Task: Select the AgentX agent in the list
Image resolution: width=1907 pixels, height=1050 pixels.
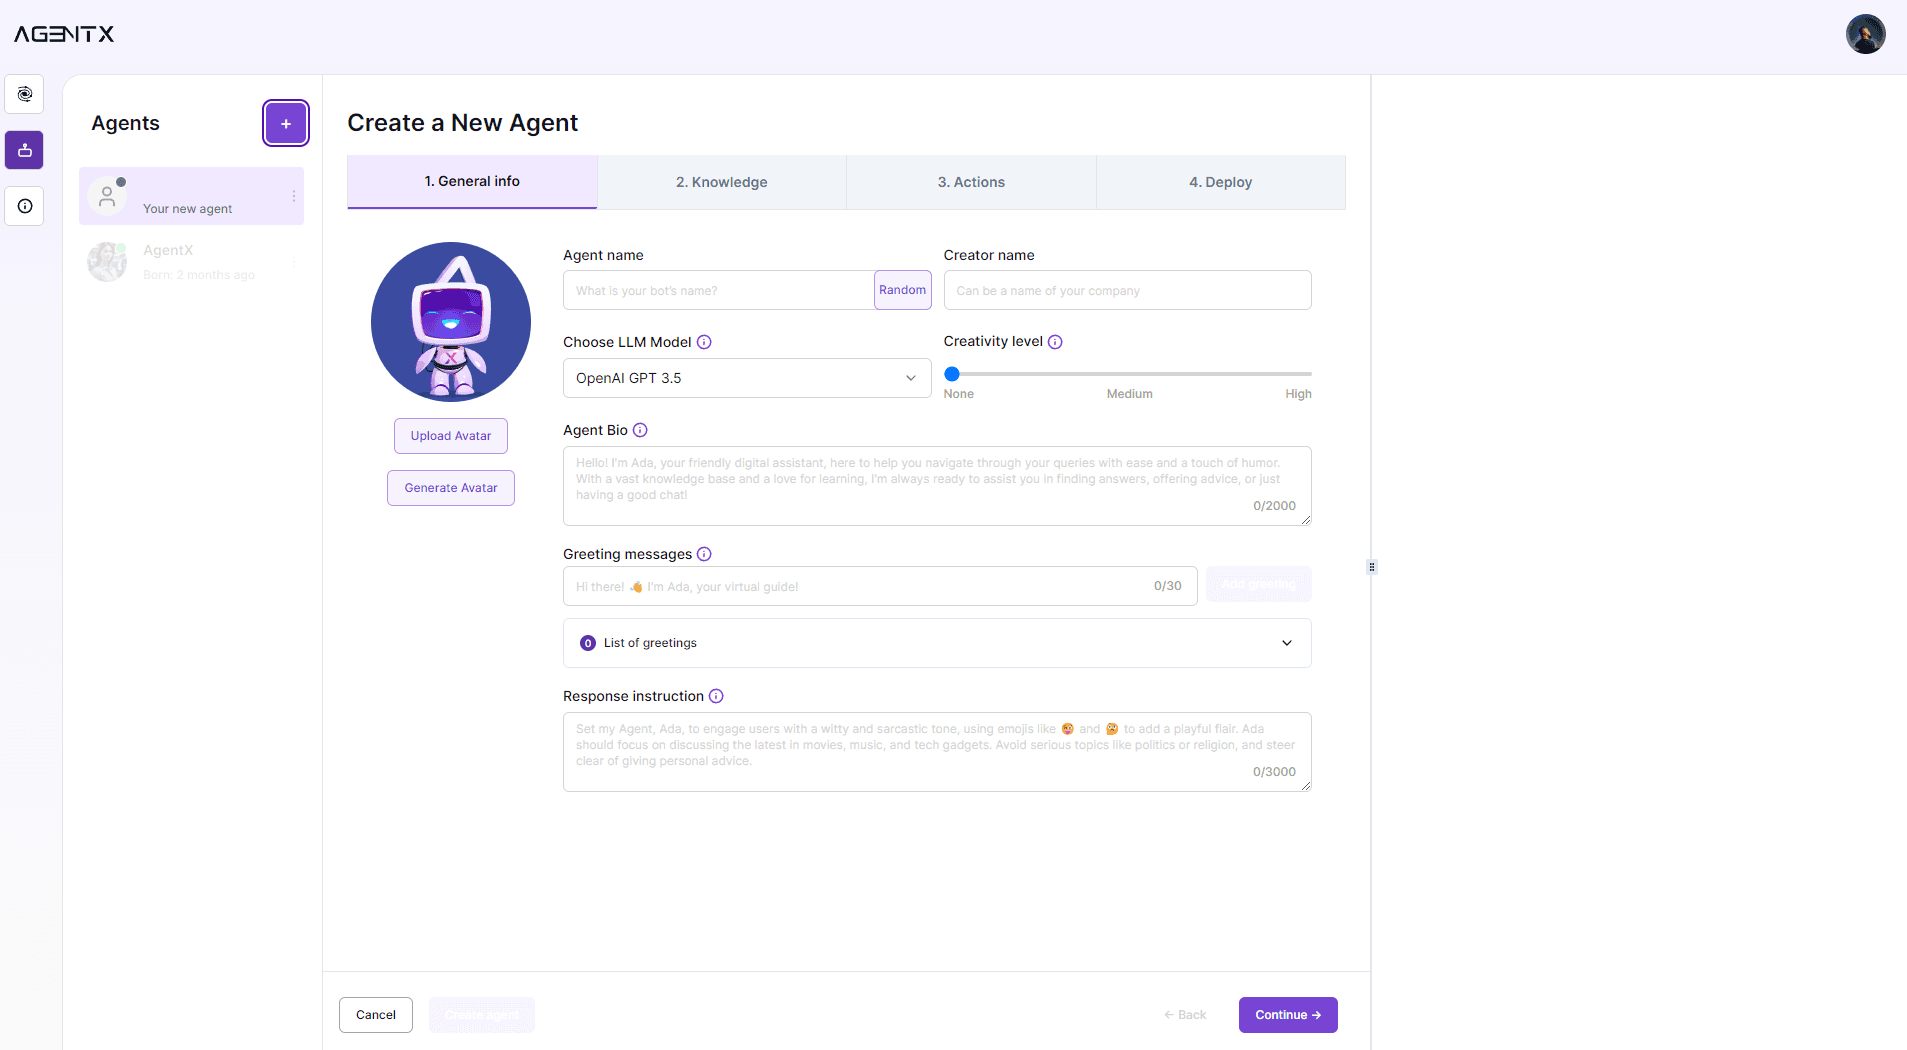Action: [x=191, y=262]
